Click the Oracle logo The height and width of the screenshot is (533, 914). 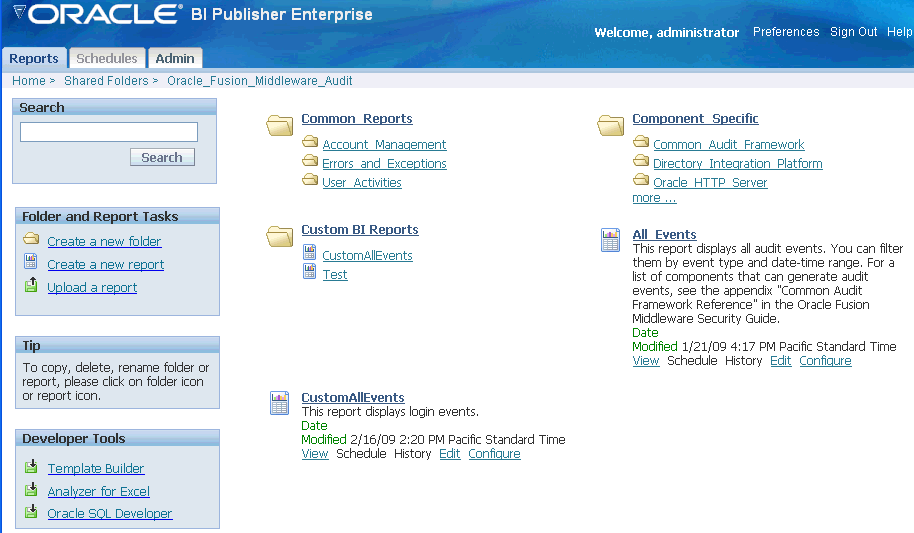tap(105, 14)
